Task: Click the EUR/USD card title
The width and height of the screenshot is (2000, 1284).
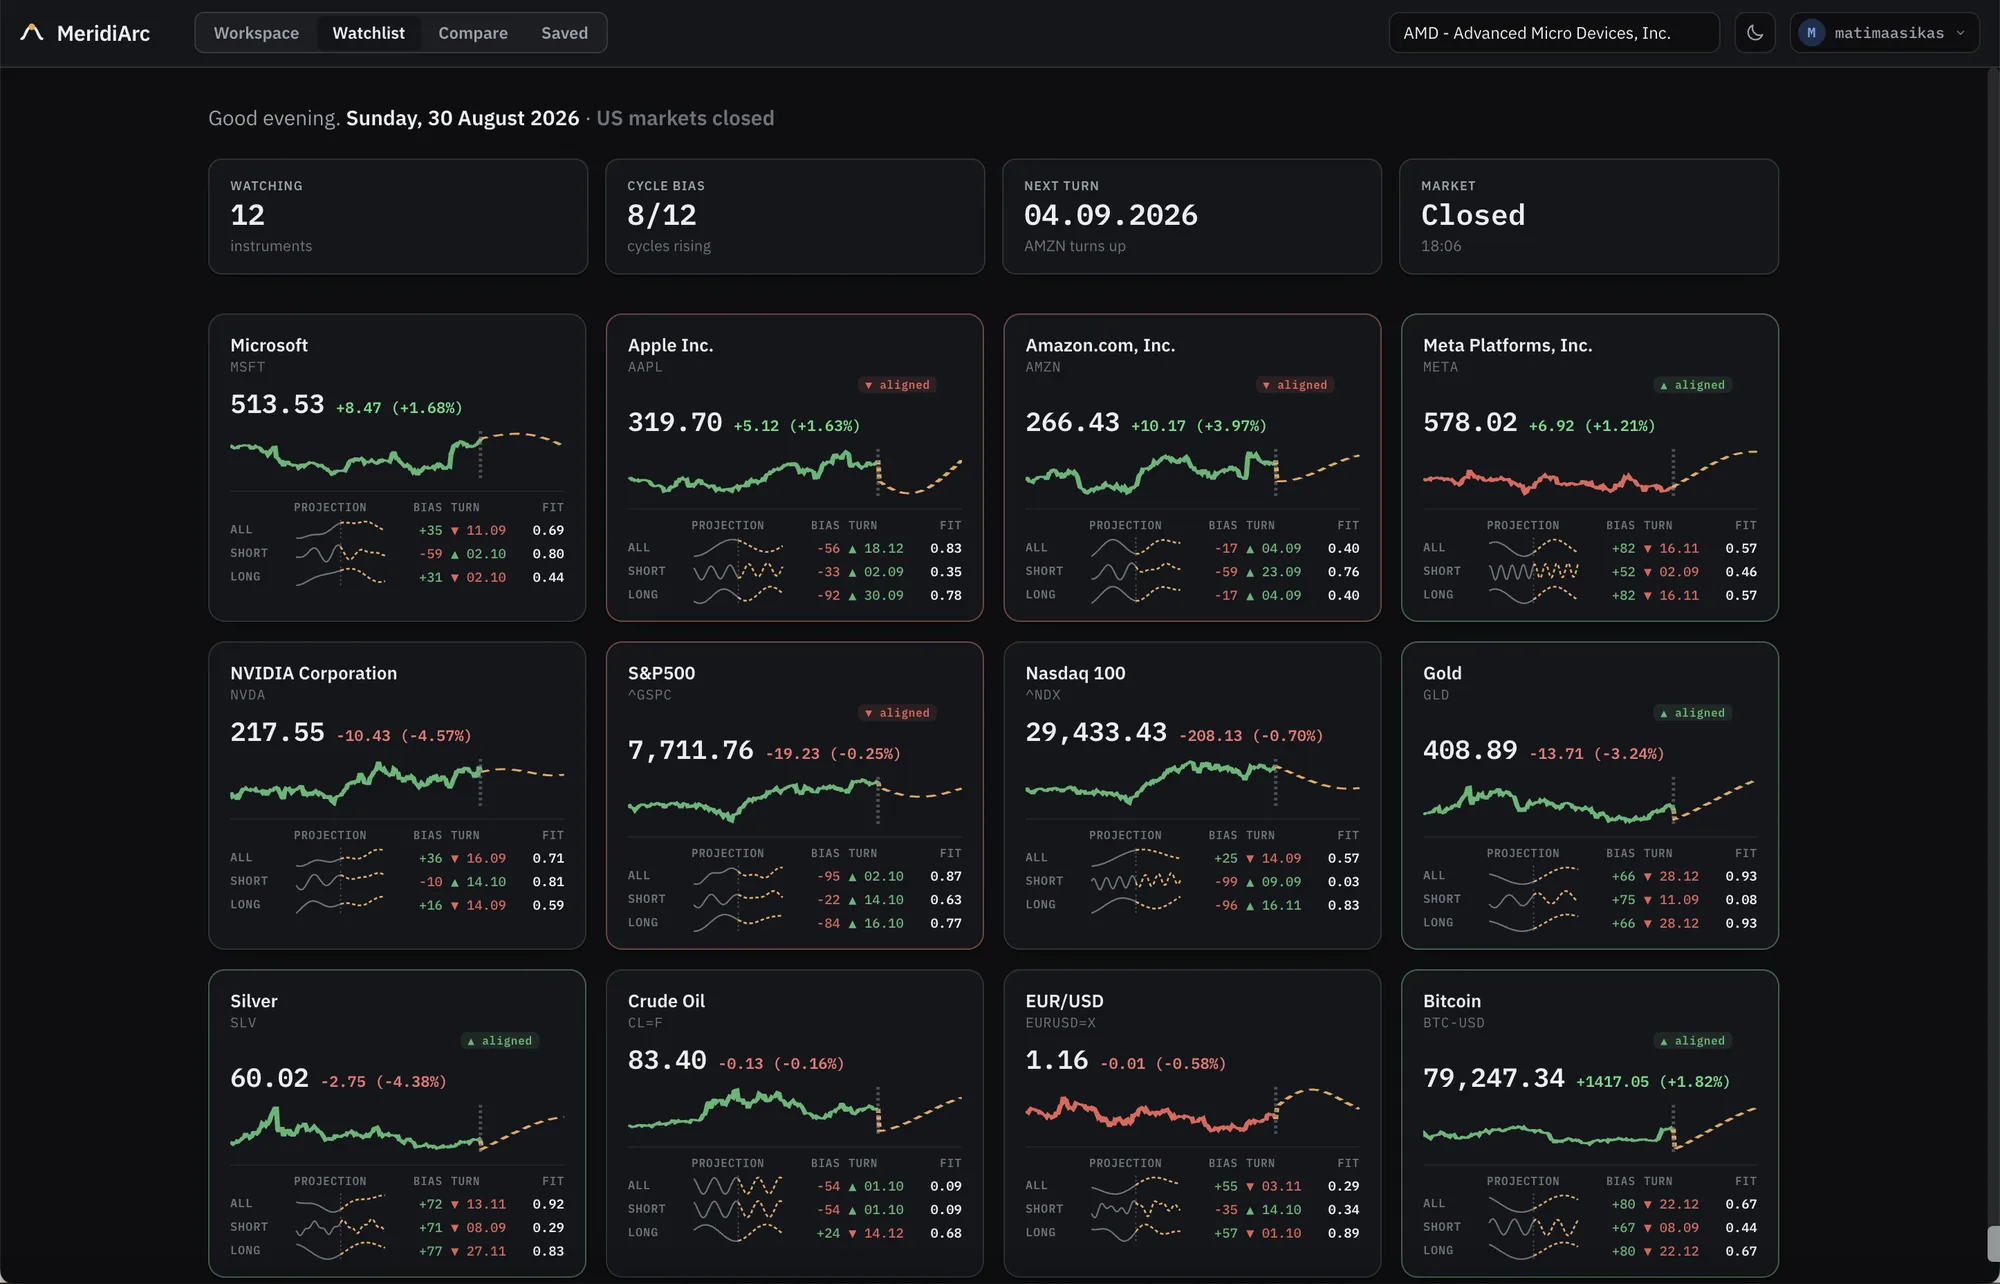Action: (1064, 1001)
